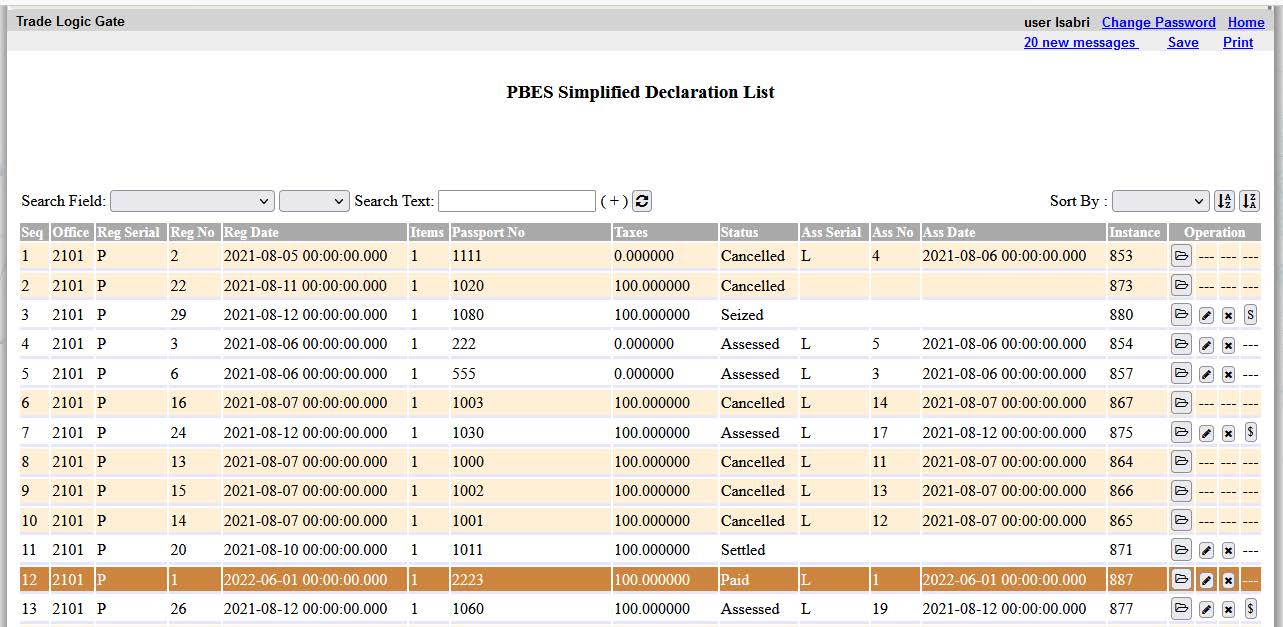
Task: Expand the Sort By dropdown
Action: (x=1160, y=201)
